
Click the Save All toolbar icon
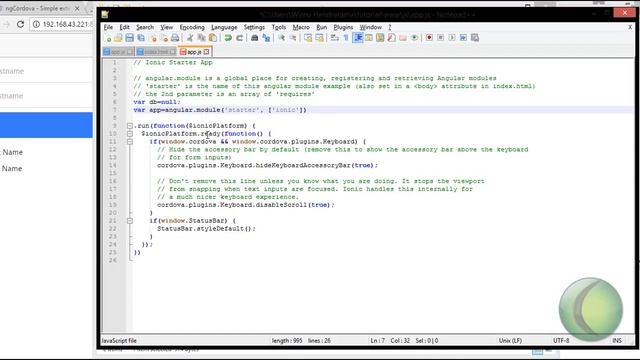[141, 38]
